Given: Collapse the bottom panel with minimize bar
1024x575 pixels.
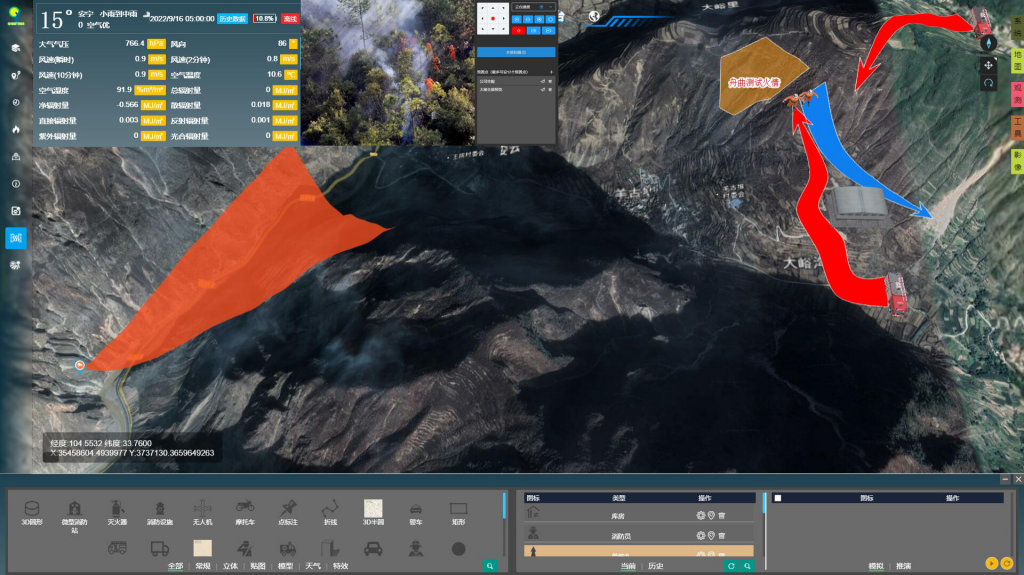Looking at the screenshot, I should point(1004,479).
